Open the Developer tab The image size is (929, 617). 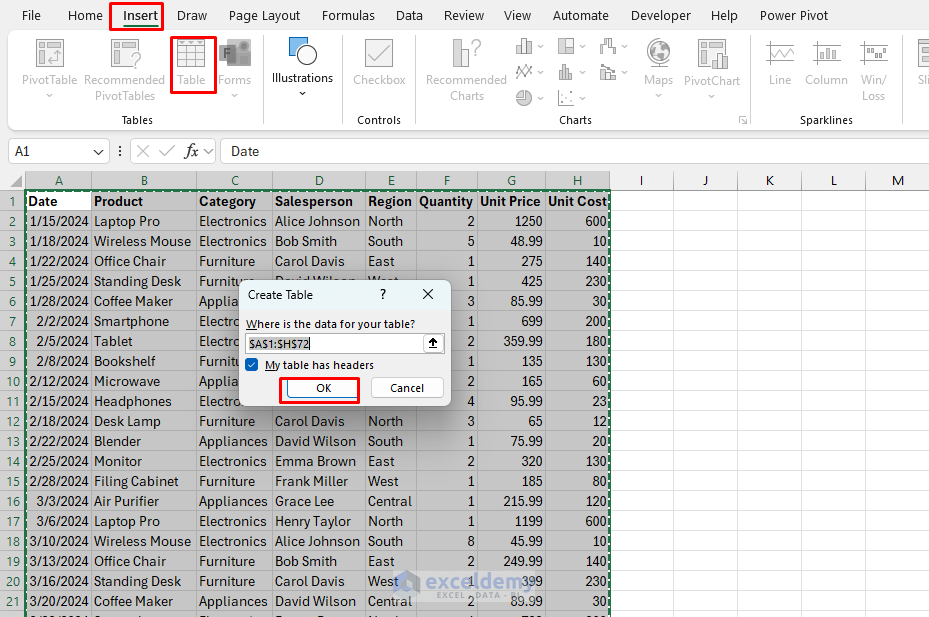pyautogui.click(x=661, y=15)
